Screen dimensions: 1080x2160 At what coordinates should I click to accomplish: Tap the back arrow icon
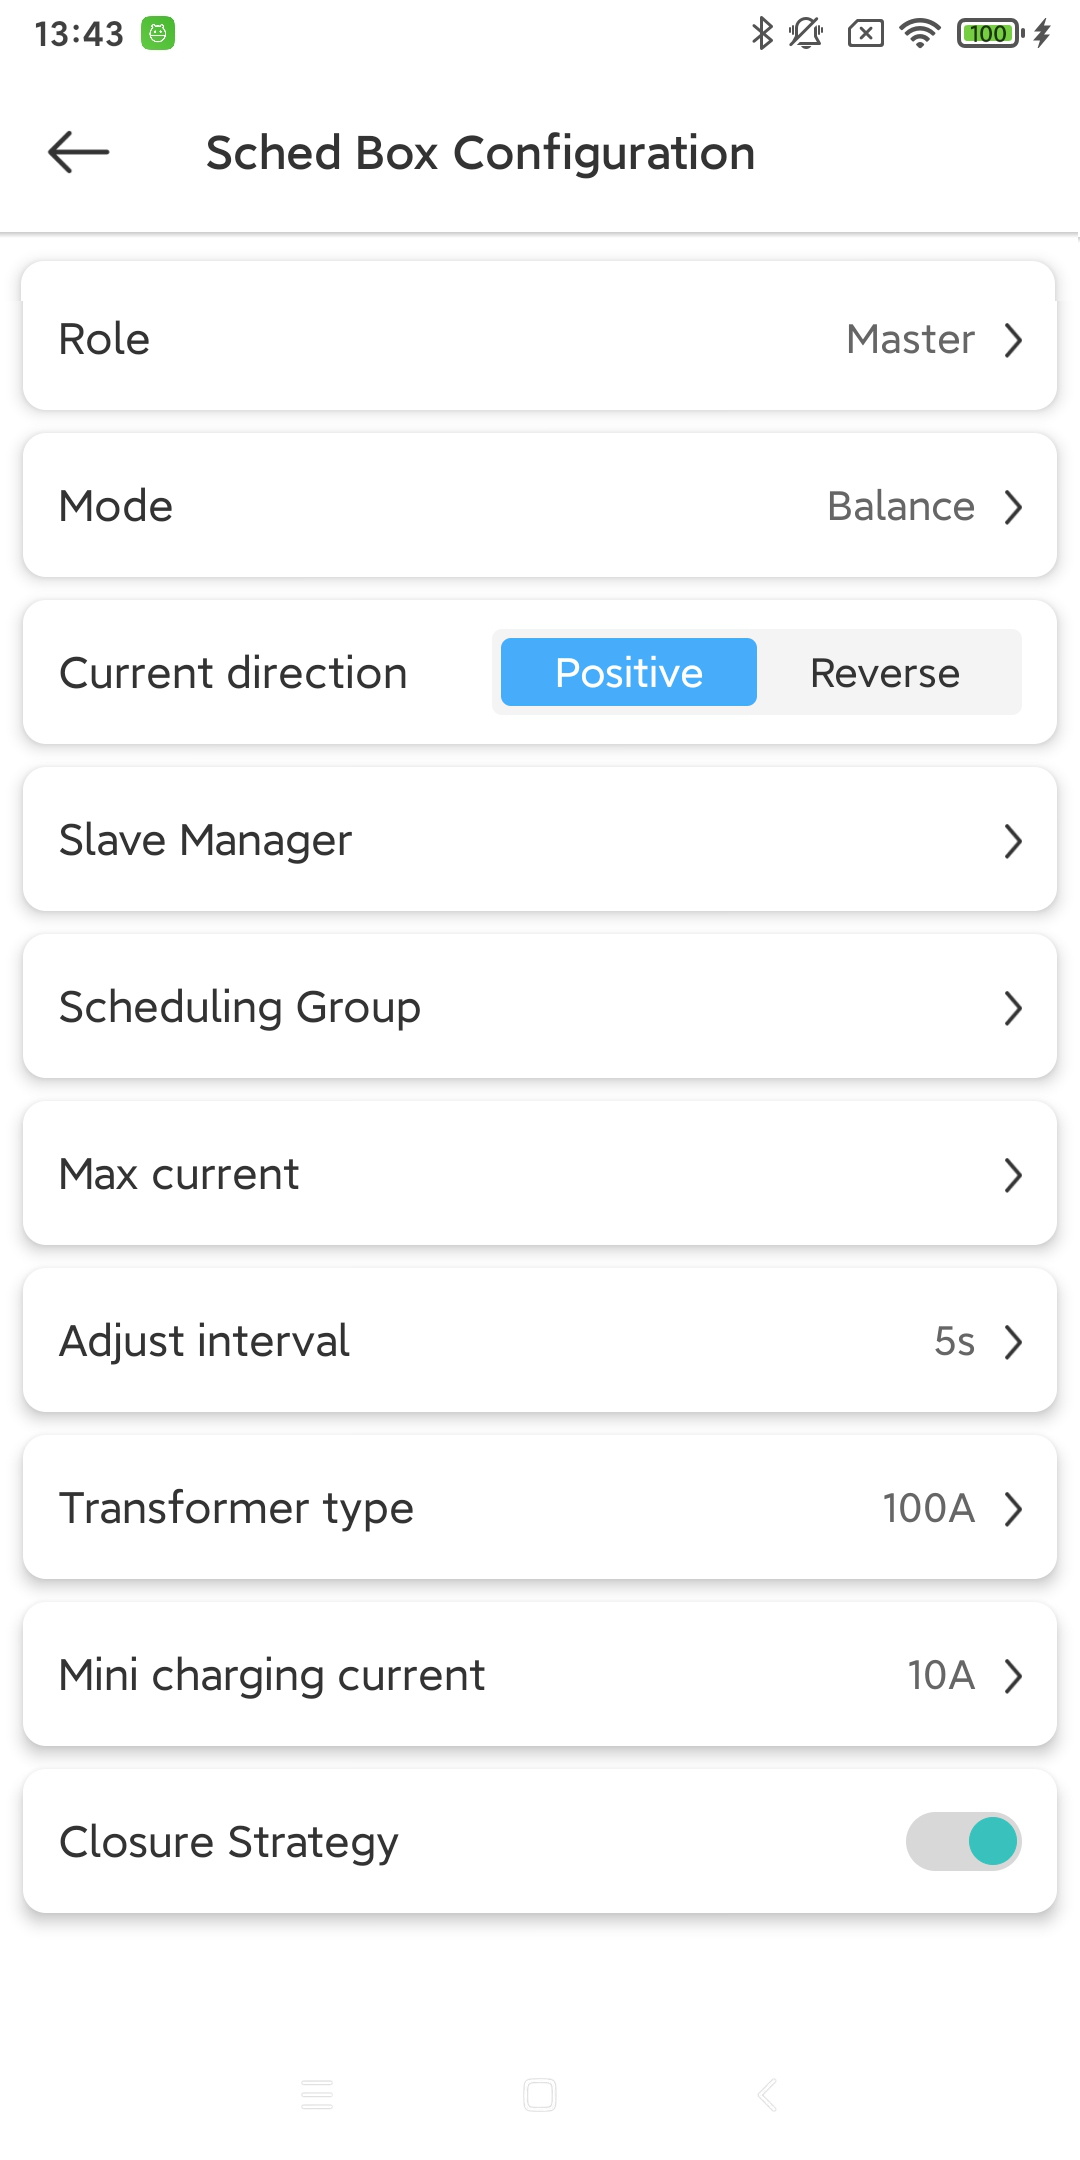(x=78, y=152)
